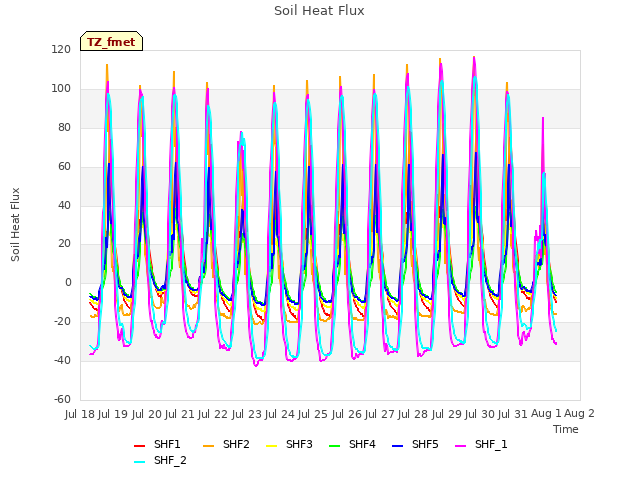
Task: Click the Jul 20 x-axis label
Action: pyautogui.click(x=146, y=414)
